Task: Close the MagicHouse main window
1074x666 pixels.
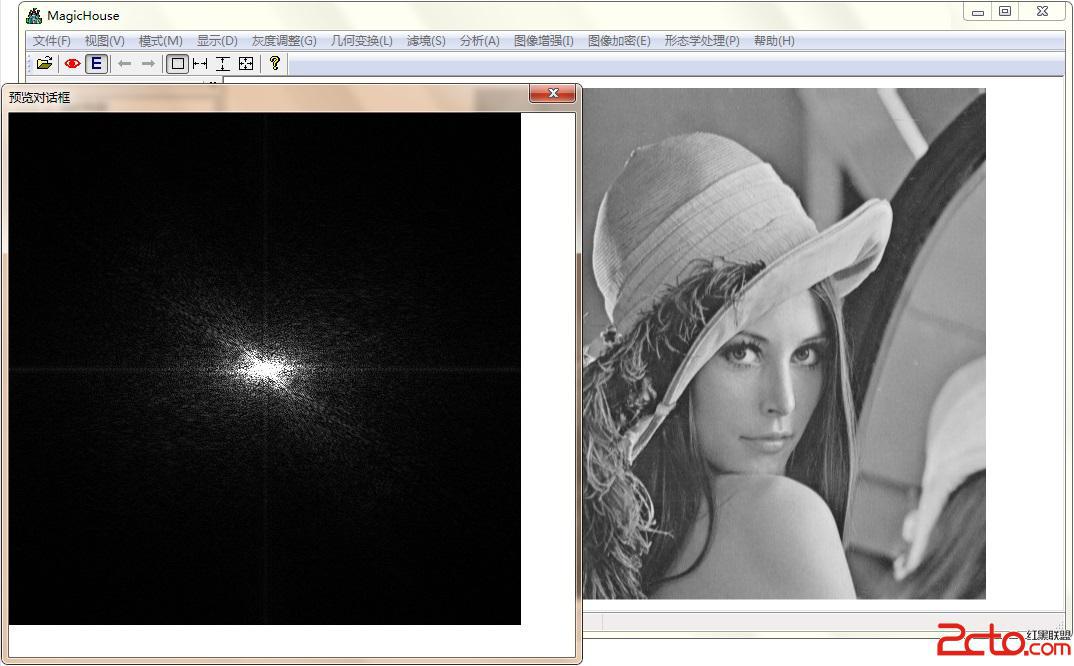Action: pos(1042,12)
